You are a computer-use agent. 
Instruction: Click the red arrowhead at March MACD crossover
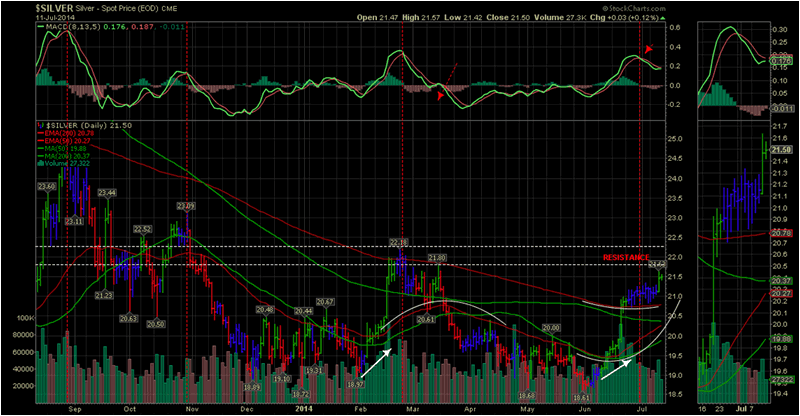441,95
